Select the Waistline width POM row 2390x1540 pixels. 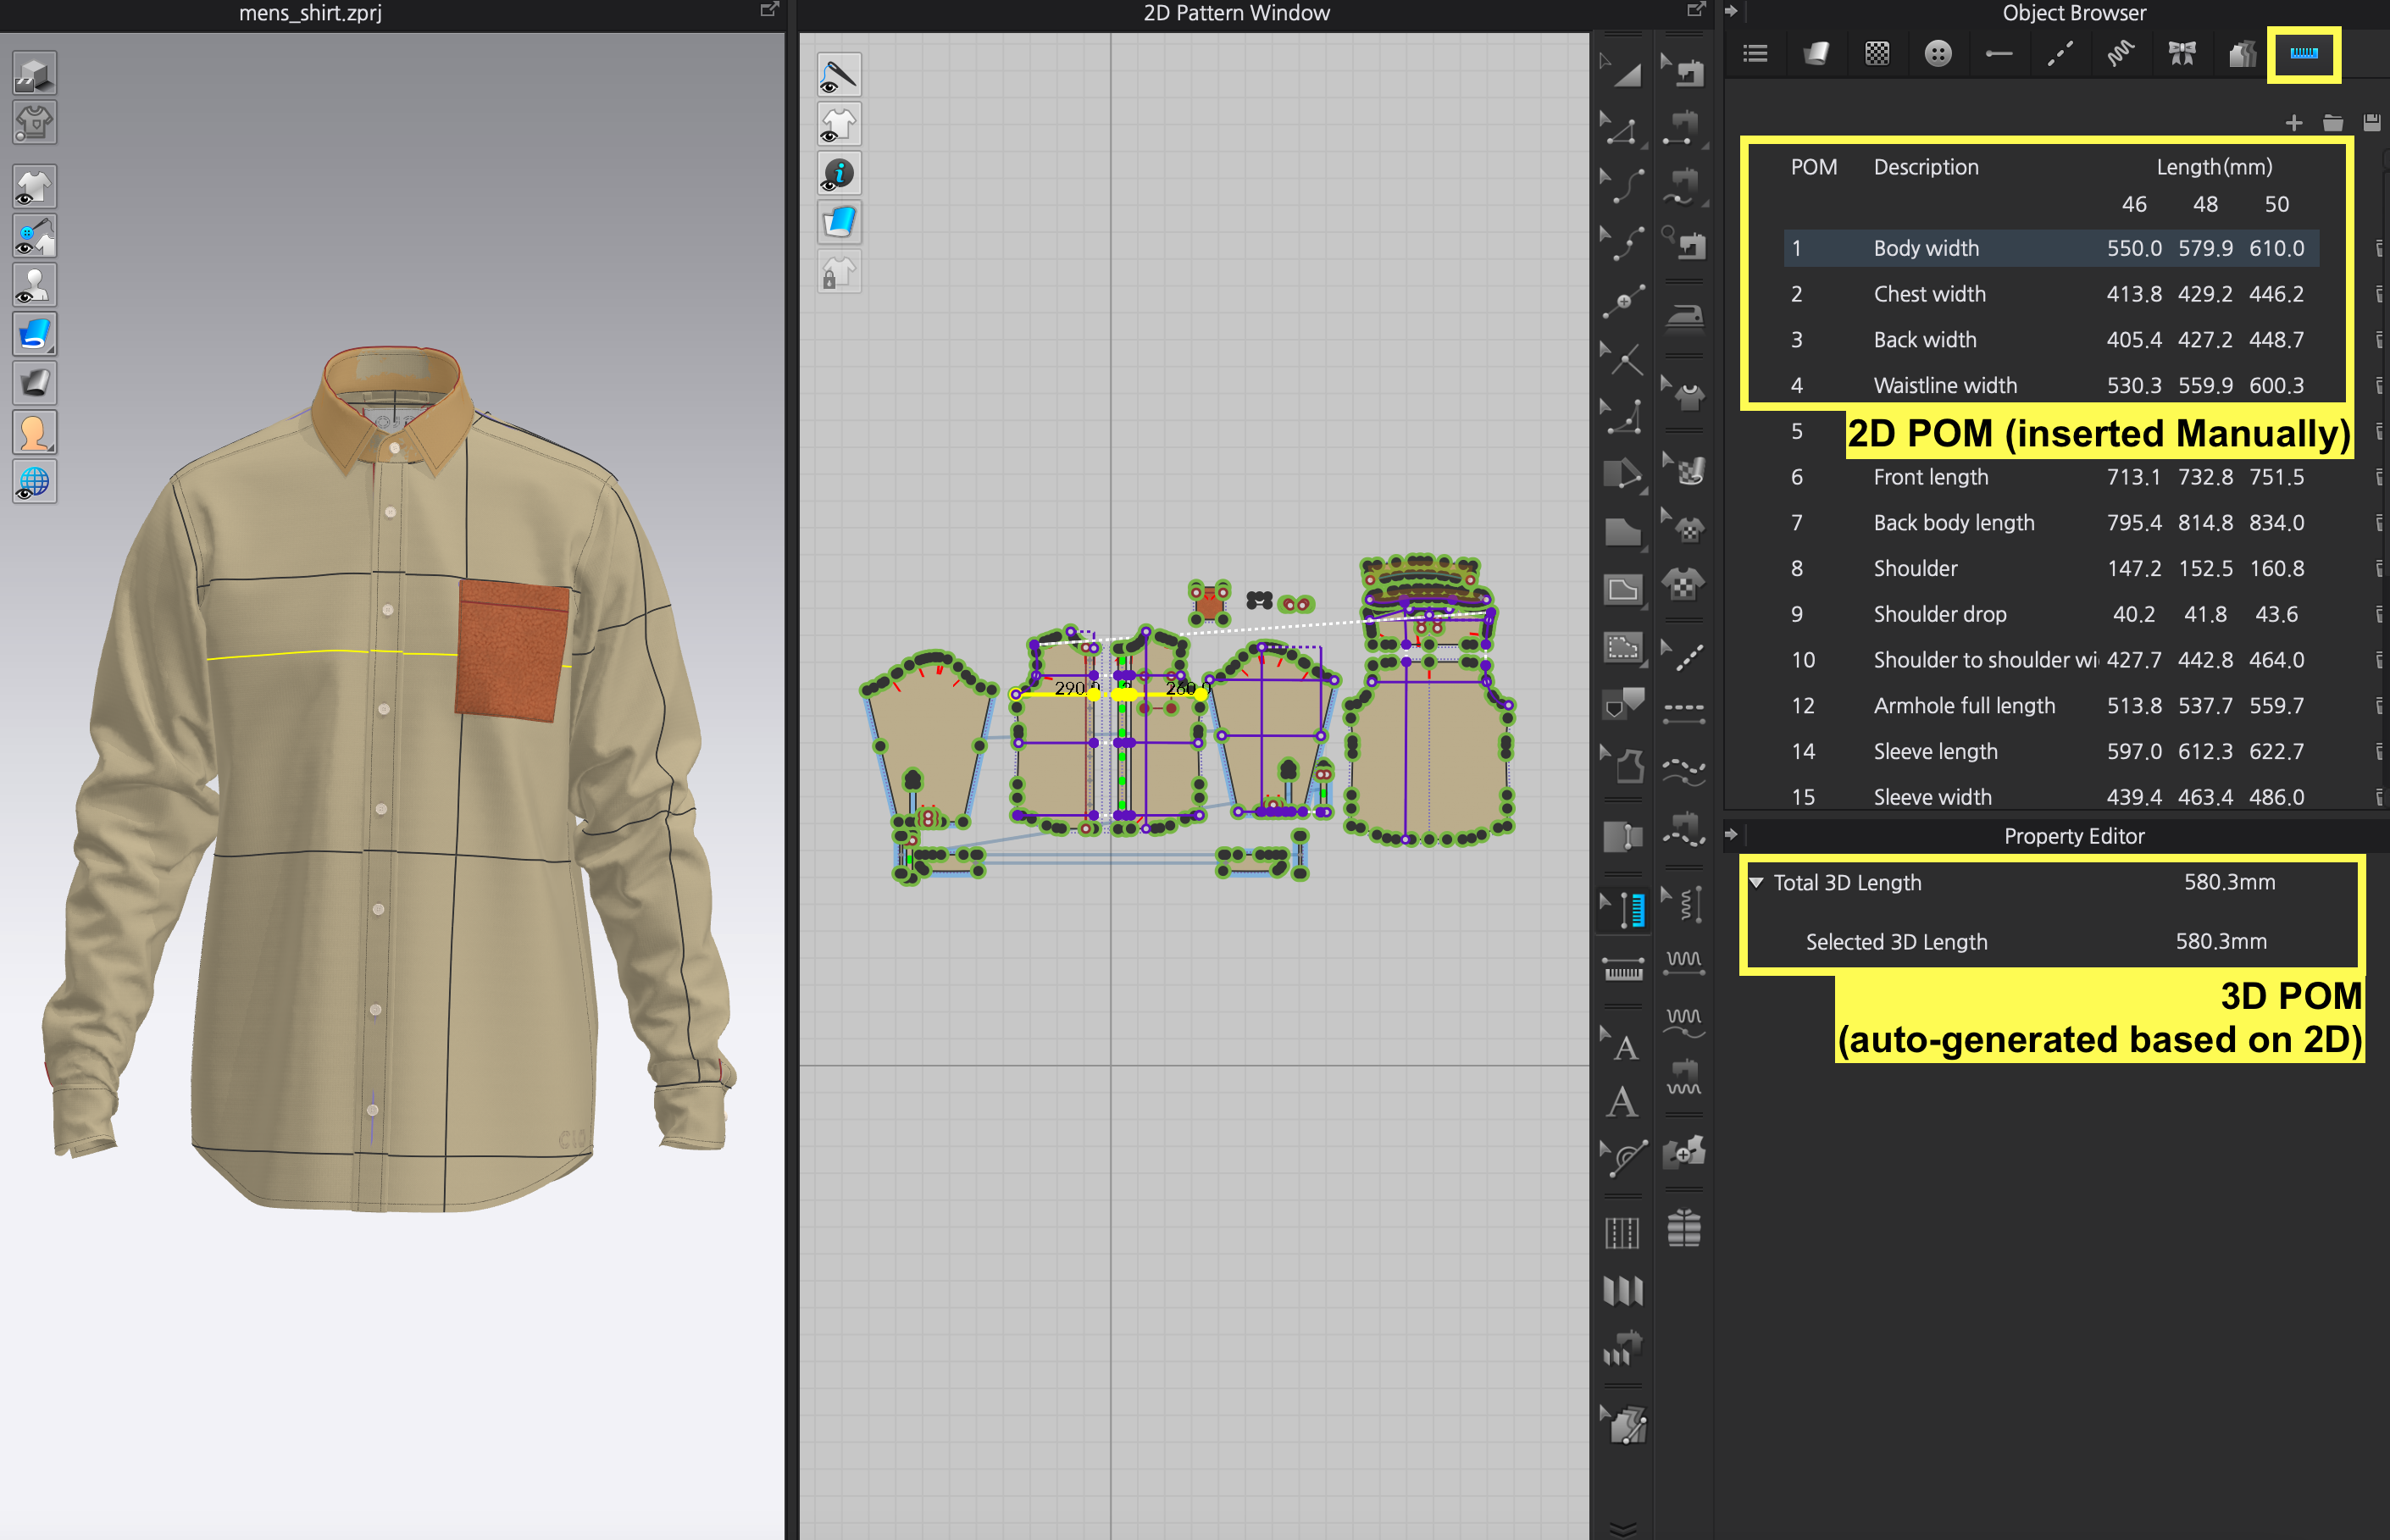pos(2050,386)
